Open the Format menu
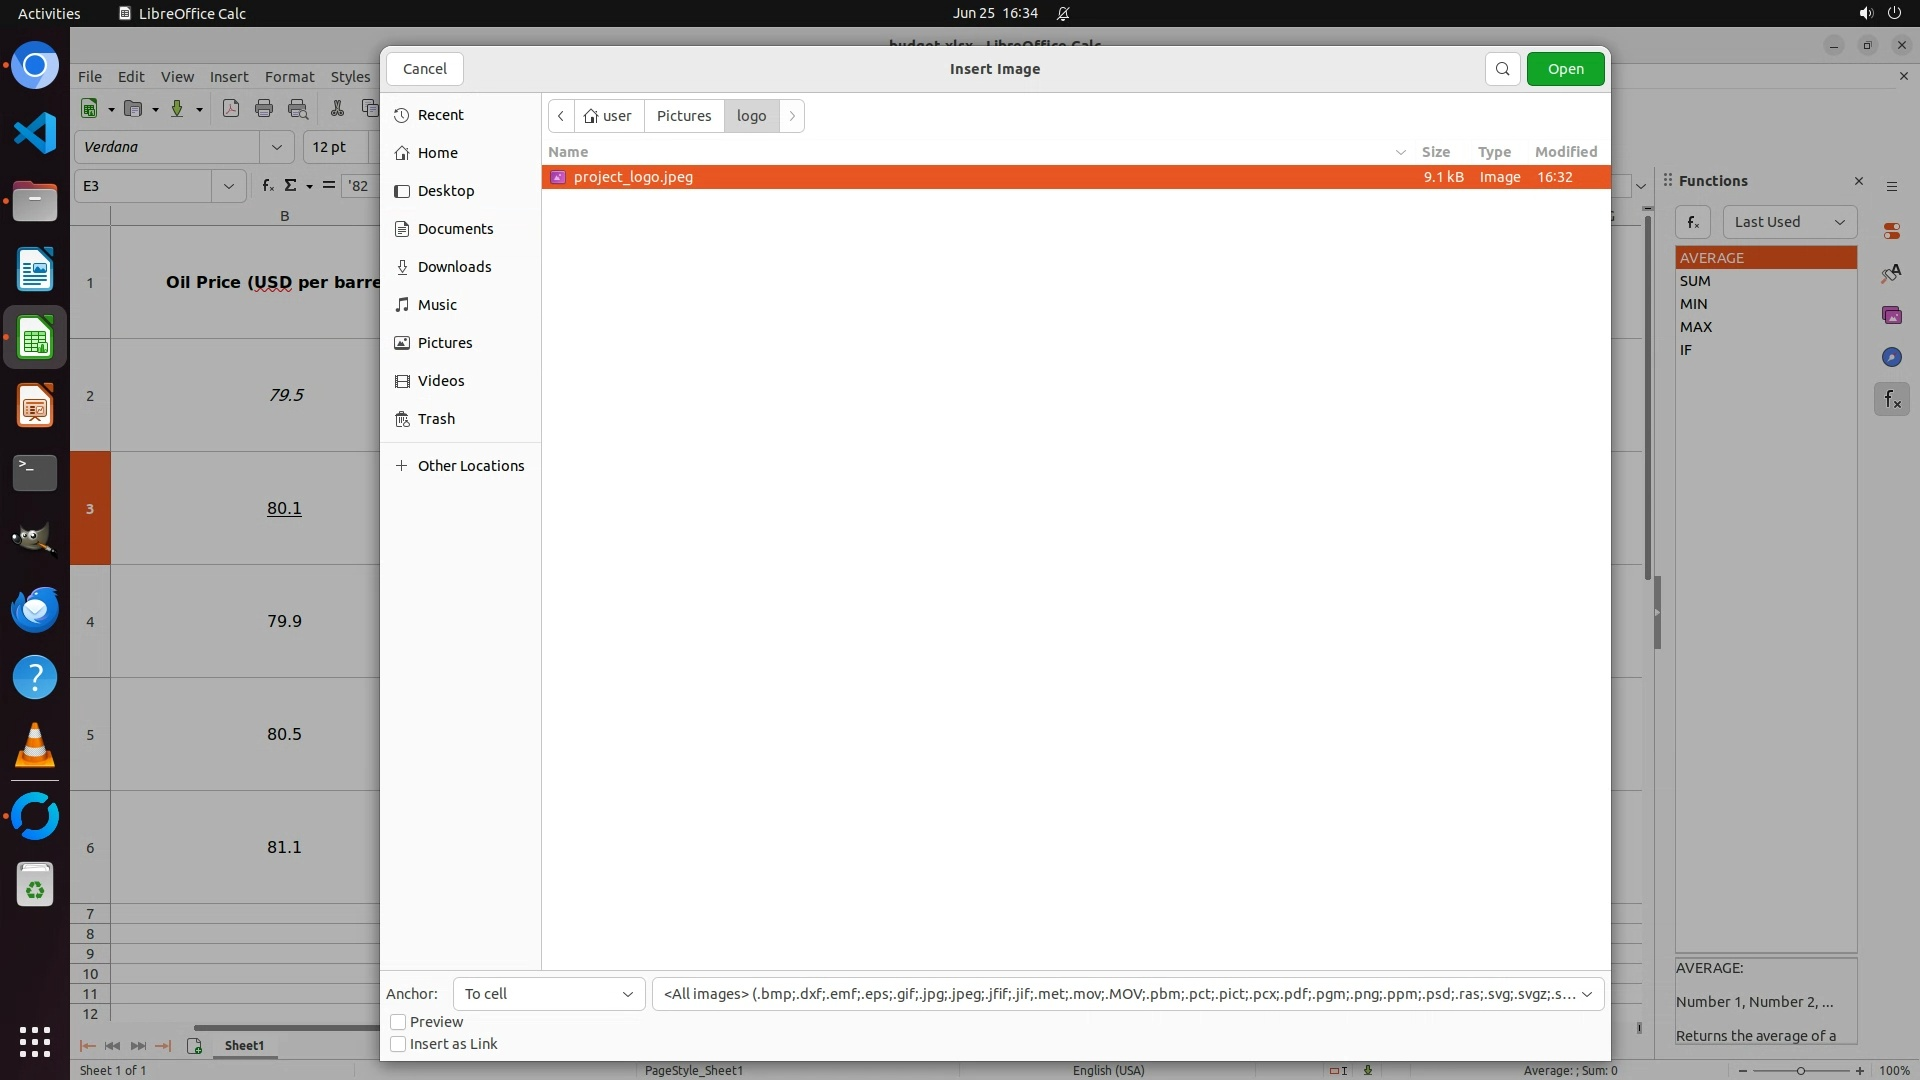Image resolution: width=1920 pixels, height=1080 pixels. point(289,77)
